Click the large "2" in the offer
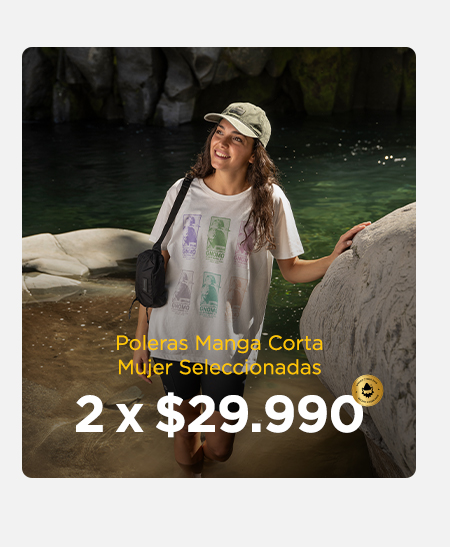450x547 pixels. pyautogui.click(x=89, y=414)
